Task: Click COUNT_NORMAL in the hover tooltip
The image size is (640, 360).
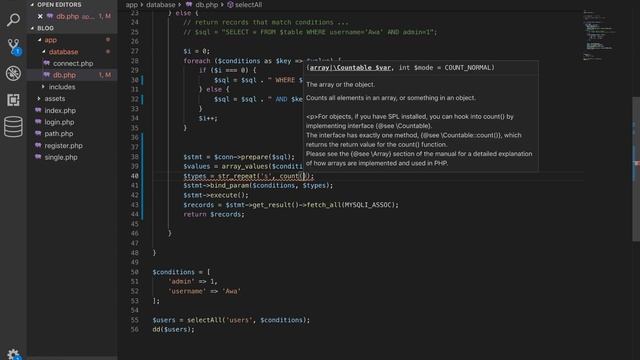Action: coord(467,68)
